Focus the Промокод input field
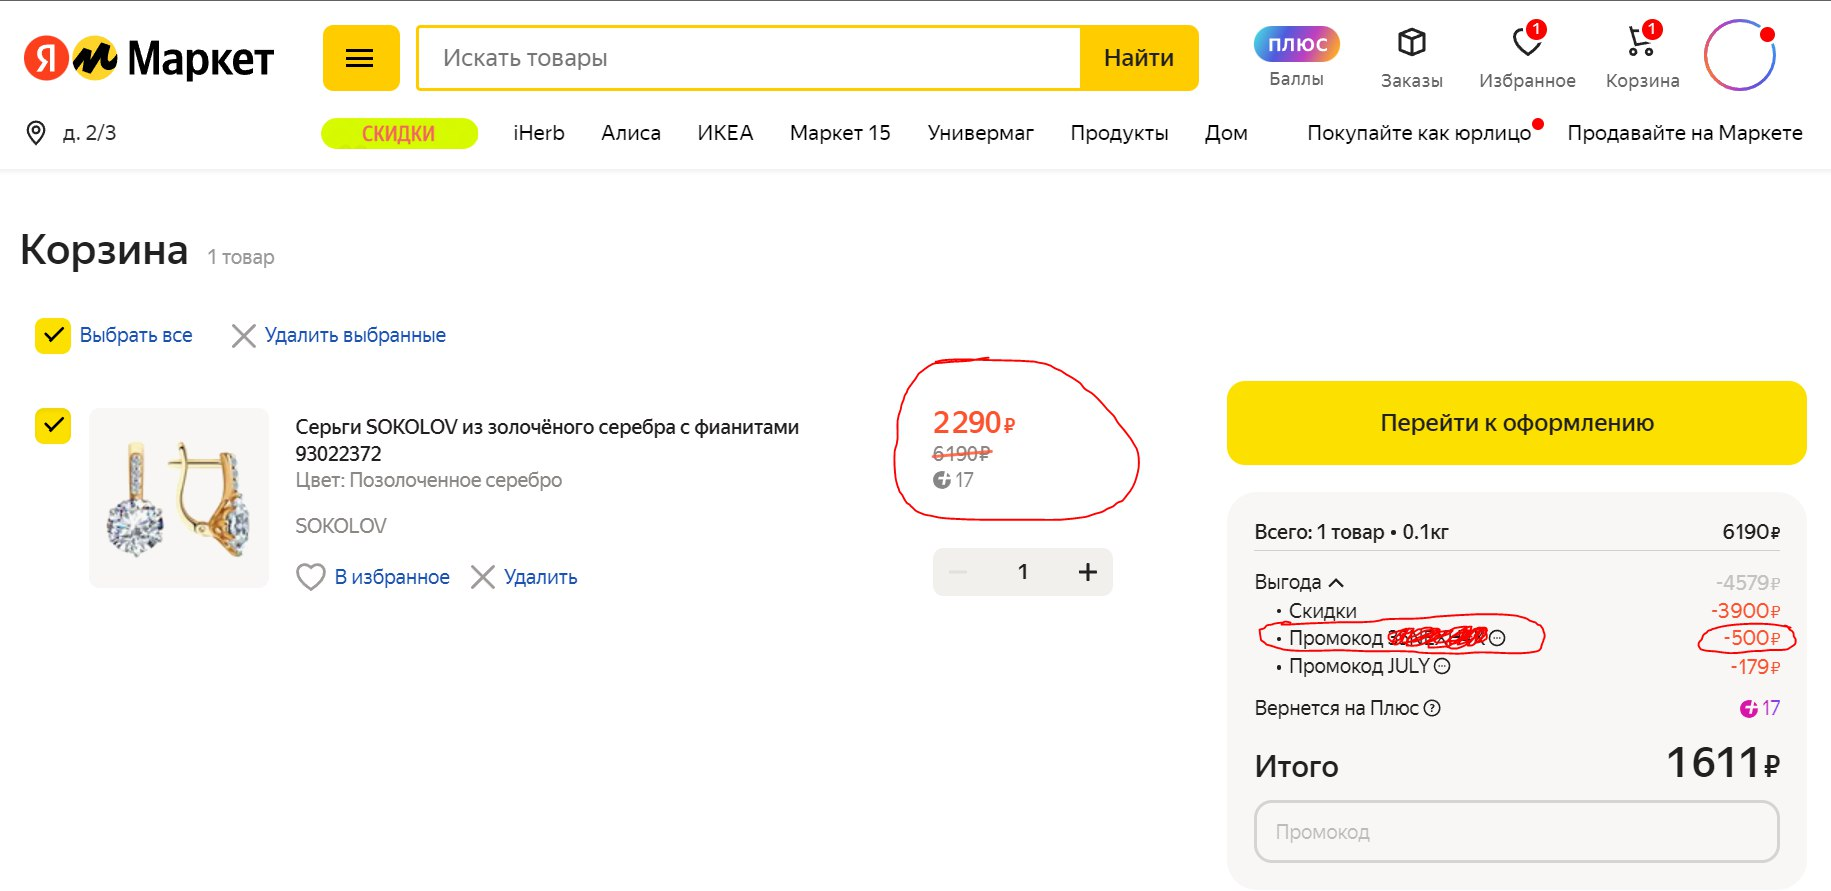 (x=1516, y=832)
